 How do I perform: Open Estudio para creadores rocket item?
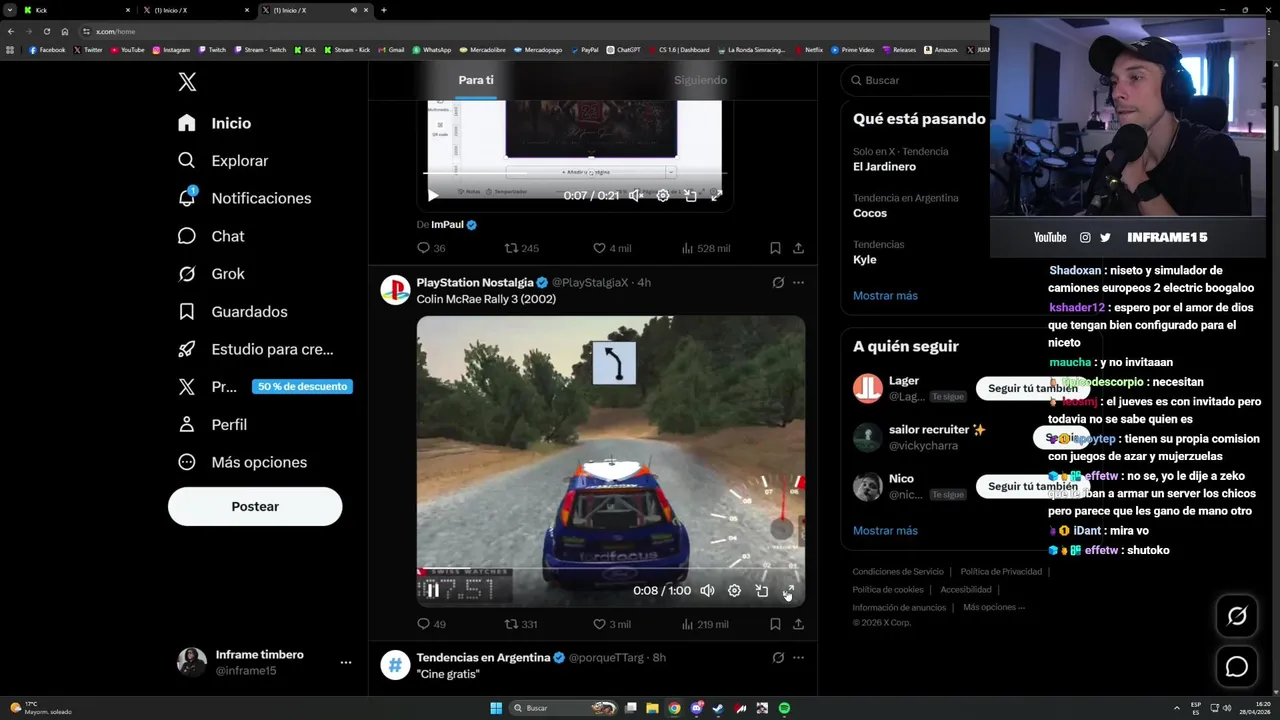click(x=255, y=349)
